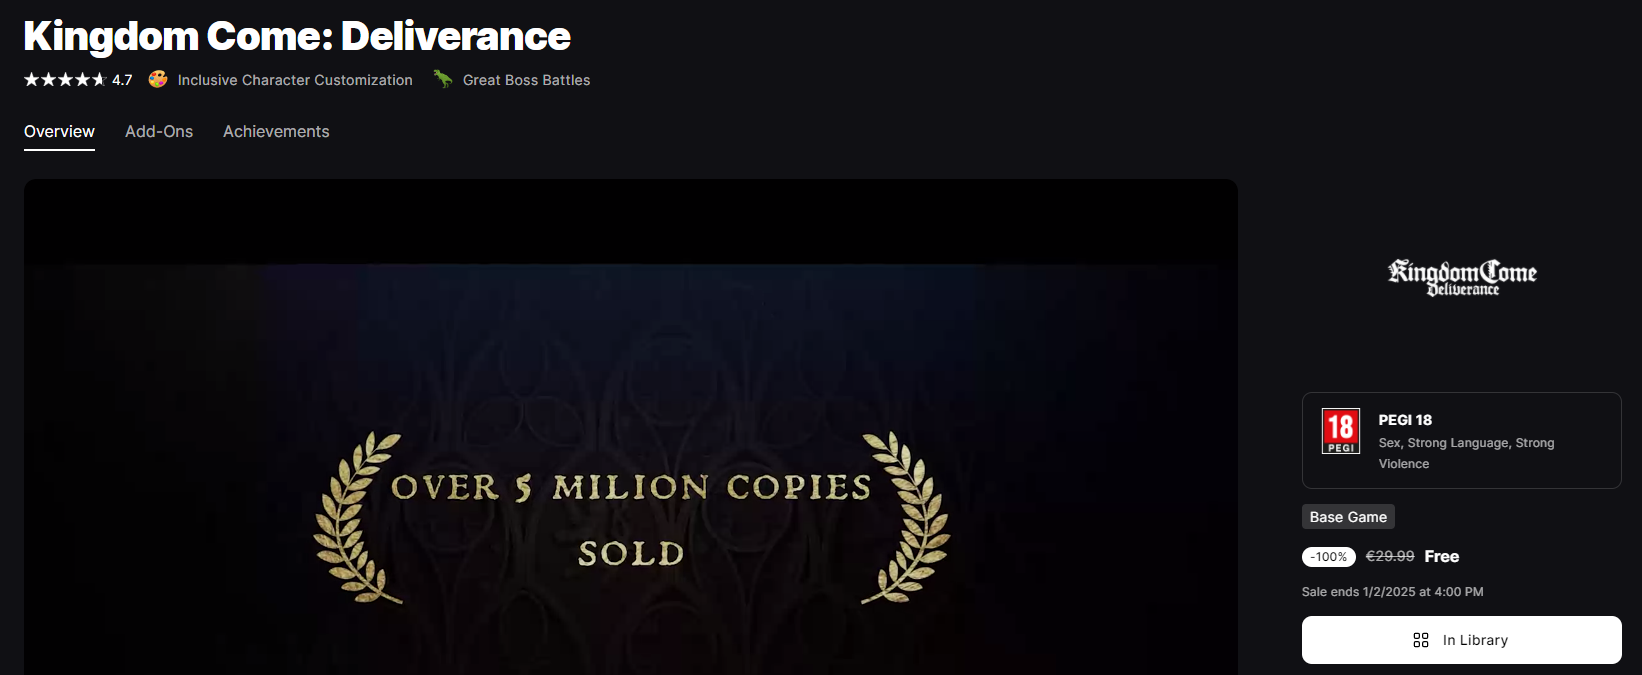The width and height of the screenshot is (1642, 675).
Task: Click the green dinosaur icon for Great Boss Battles
Action: 442,79
